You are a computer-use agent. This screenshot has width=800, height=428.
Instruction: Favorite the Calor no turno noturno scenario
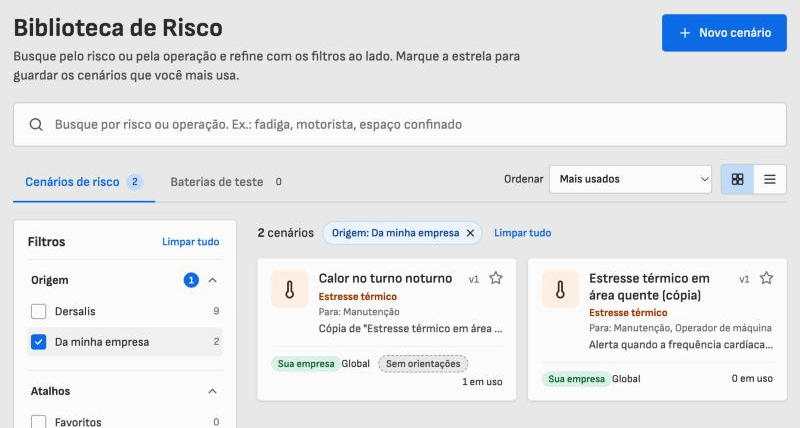click(495, 278)
